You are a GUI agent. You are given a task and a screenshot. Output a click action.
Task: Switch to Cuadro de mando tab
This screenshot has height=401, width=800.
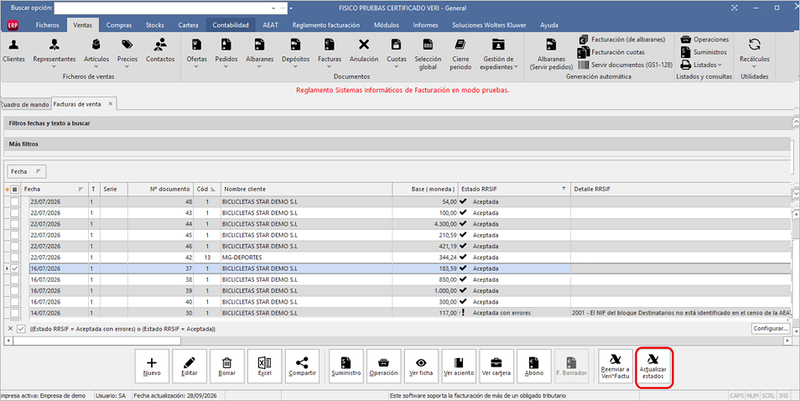25,105
